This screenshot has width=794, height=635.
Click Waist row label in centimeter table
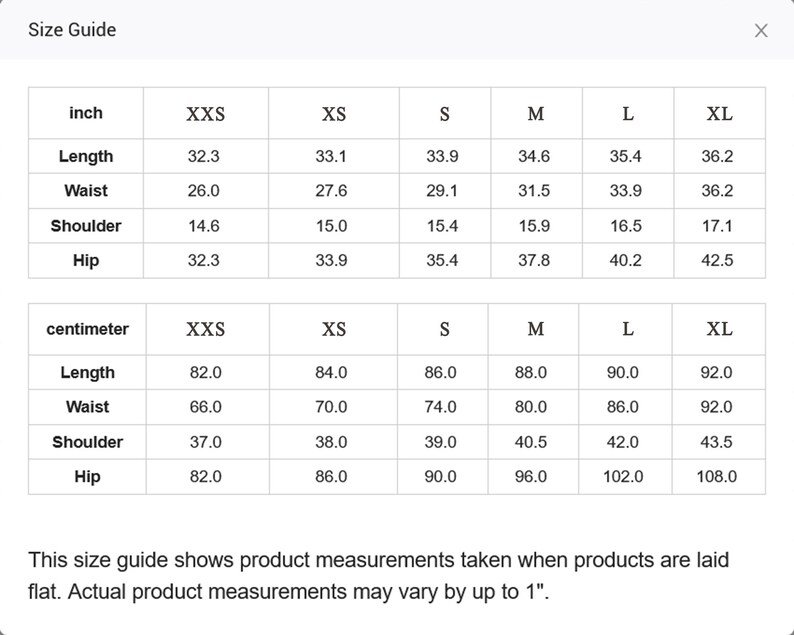[x=87, y=407]
